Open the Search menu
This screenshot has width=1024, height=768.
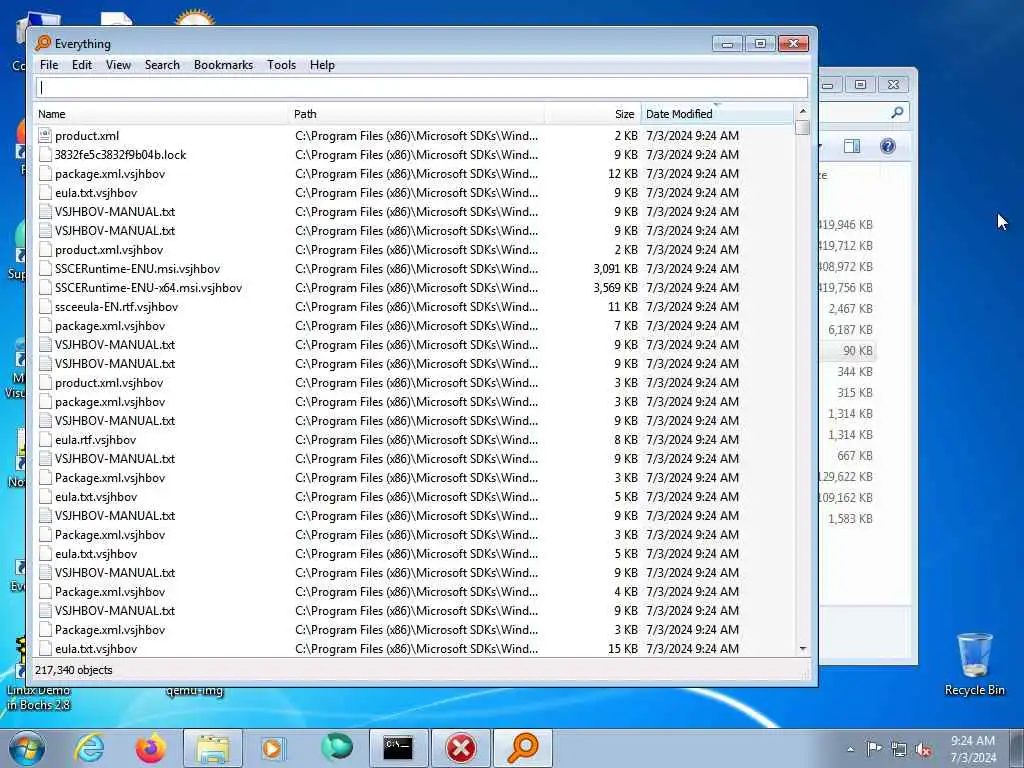tap(162, 65)
